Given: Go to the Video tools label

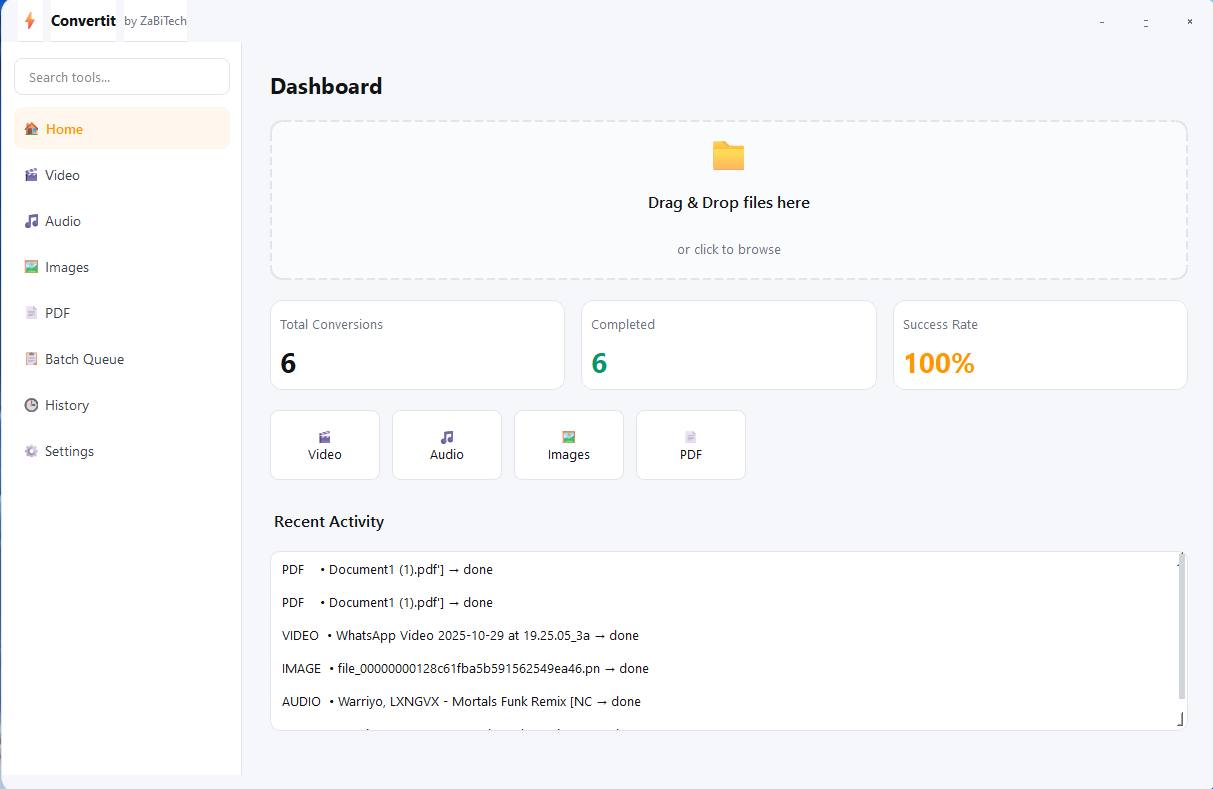Looking at the screenshot, I should pyautogui.click(x=62, y=175).
